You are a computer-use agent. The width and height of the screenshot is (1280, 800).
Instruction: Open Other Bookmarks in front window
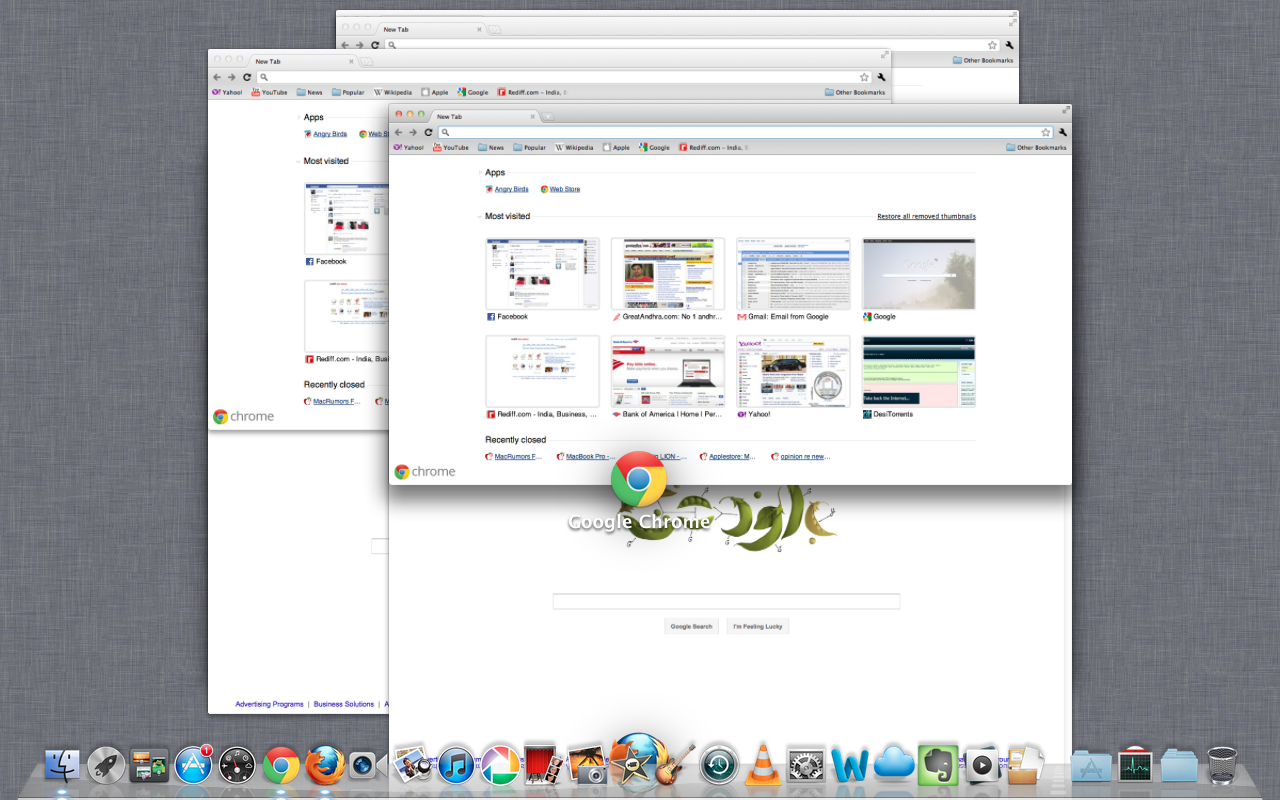(1036, 147)
